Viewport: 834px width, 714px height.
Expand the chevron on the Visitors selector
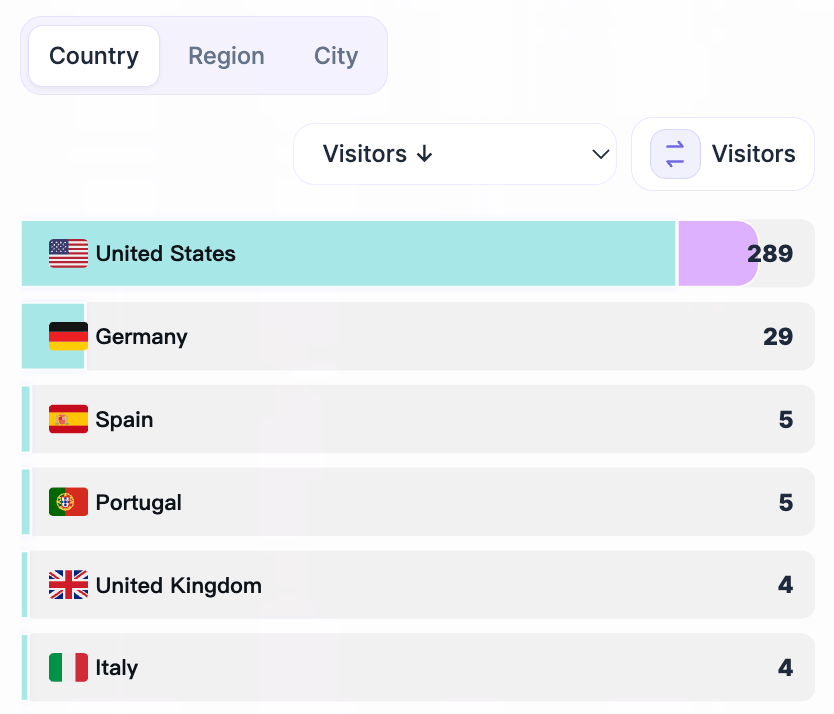599,154
